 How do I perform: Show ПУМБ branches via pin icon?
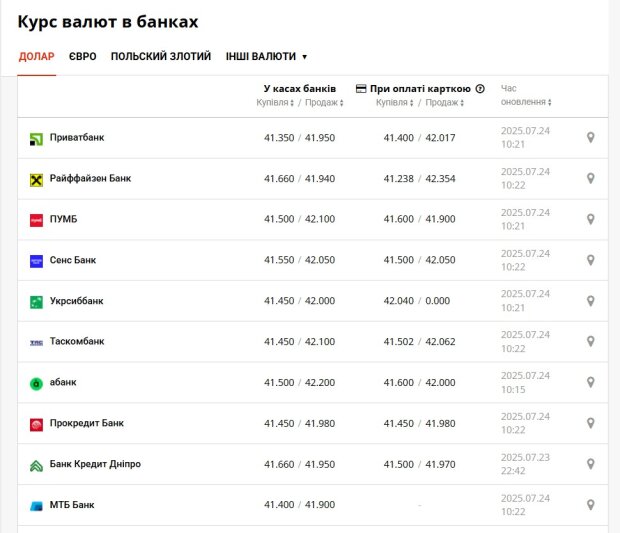coord(590,219)
